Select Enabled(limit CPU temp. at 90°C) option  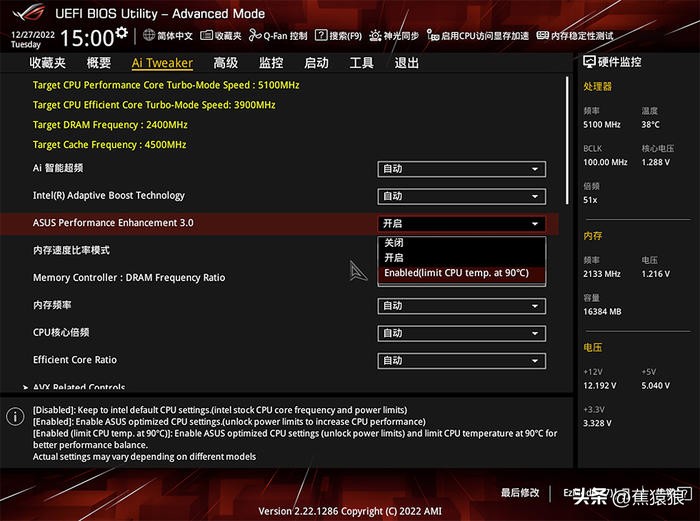462,273
